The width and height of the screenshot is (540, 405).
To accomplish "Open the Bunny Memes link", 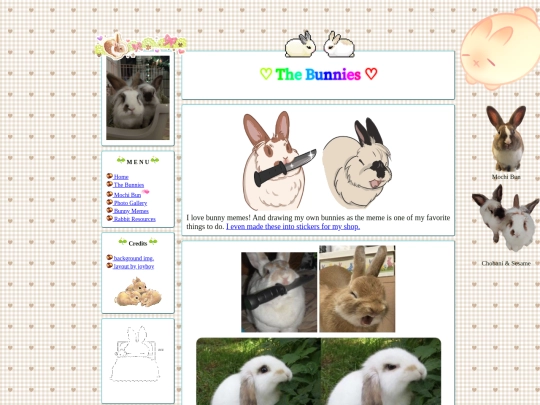I will pyautogui.click(x=131, y=211).
